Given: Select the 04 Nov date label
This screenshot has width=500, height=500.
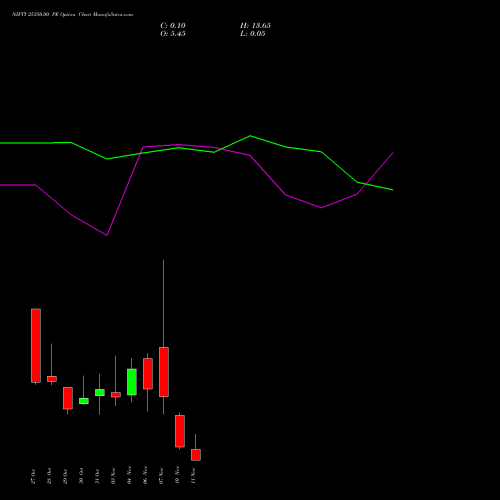Looking at the screenshot, I should (129, 475).
